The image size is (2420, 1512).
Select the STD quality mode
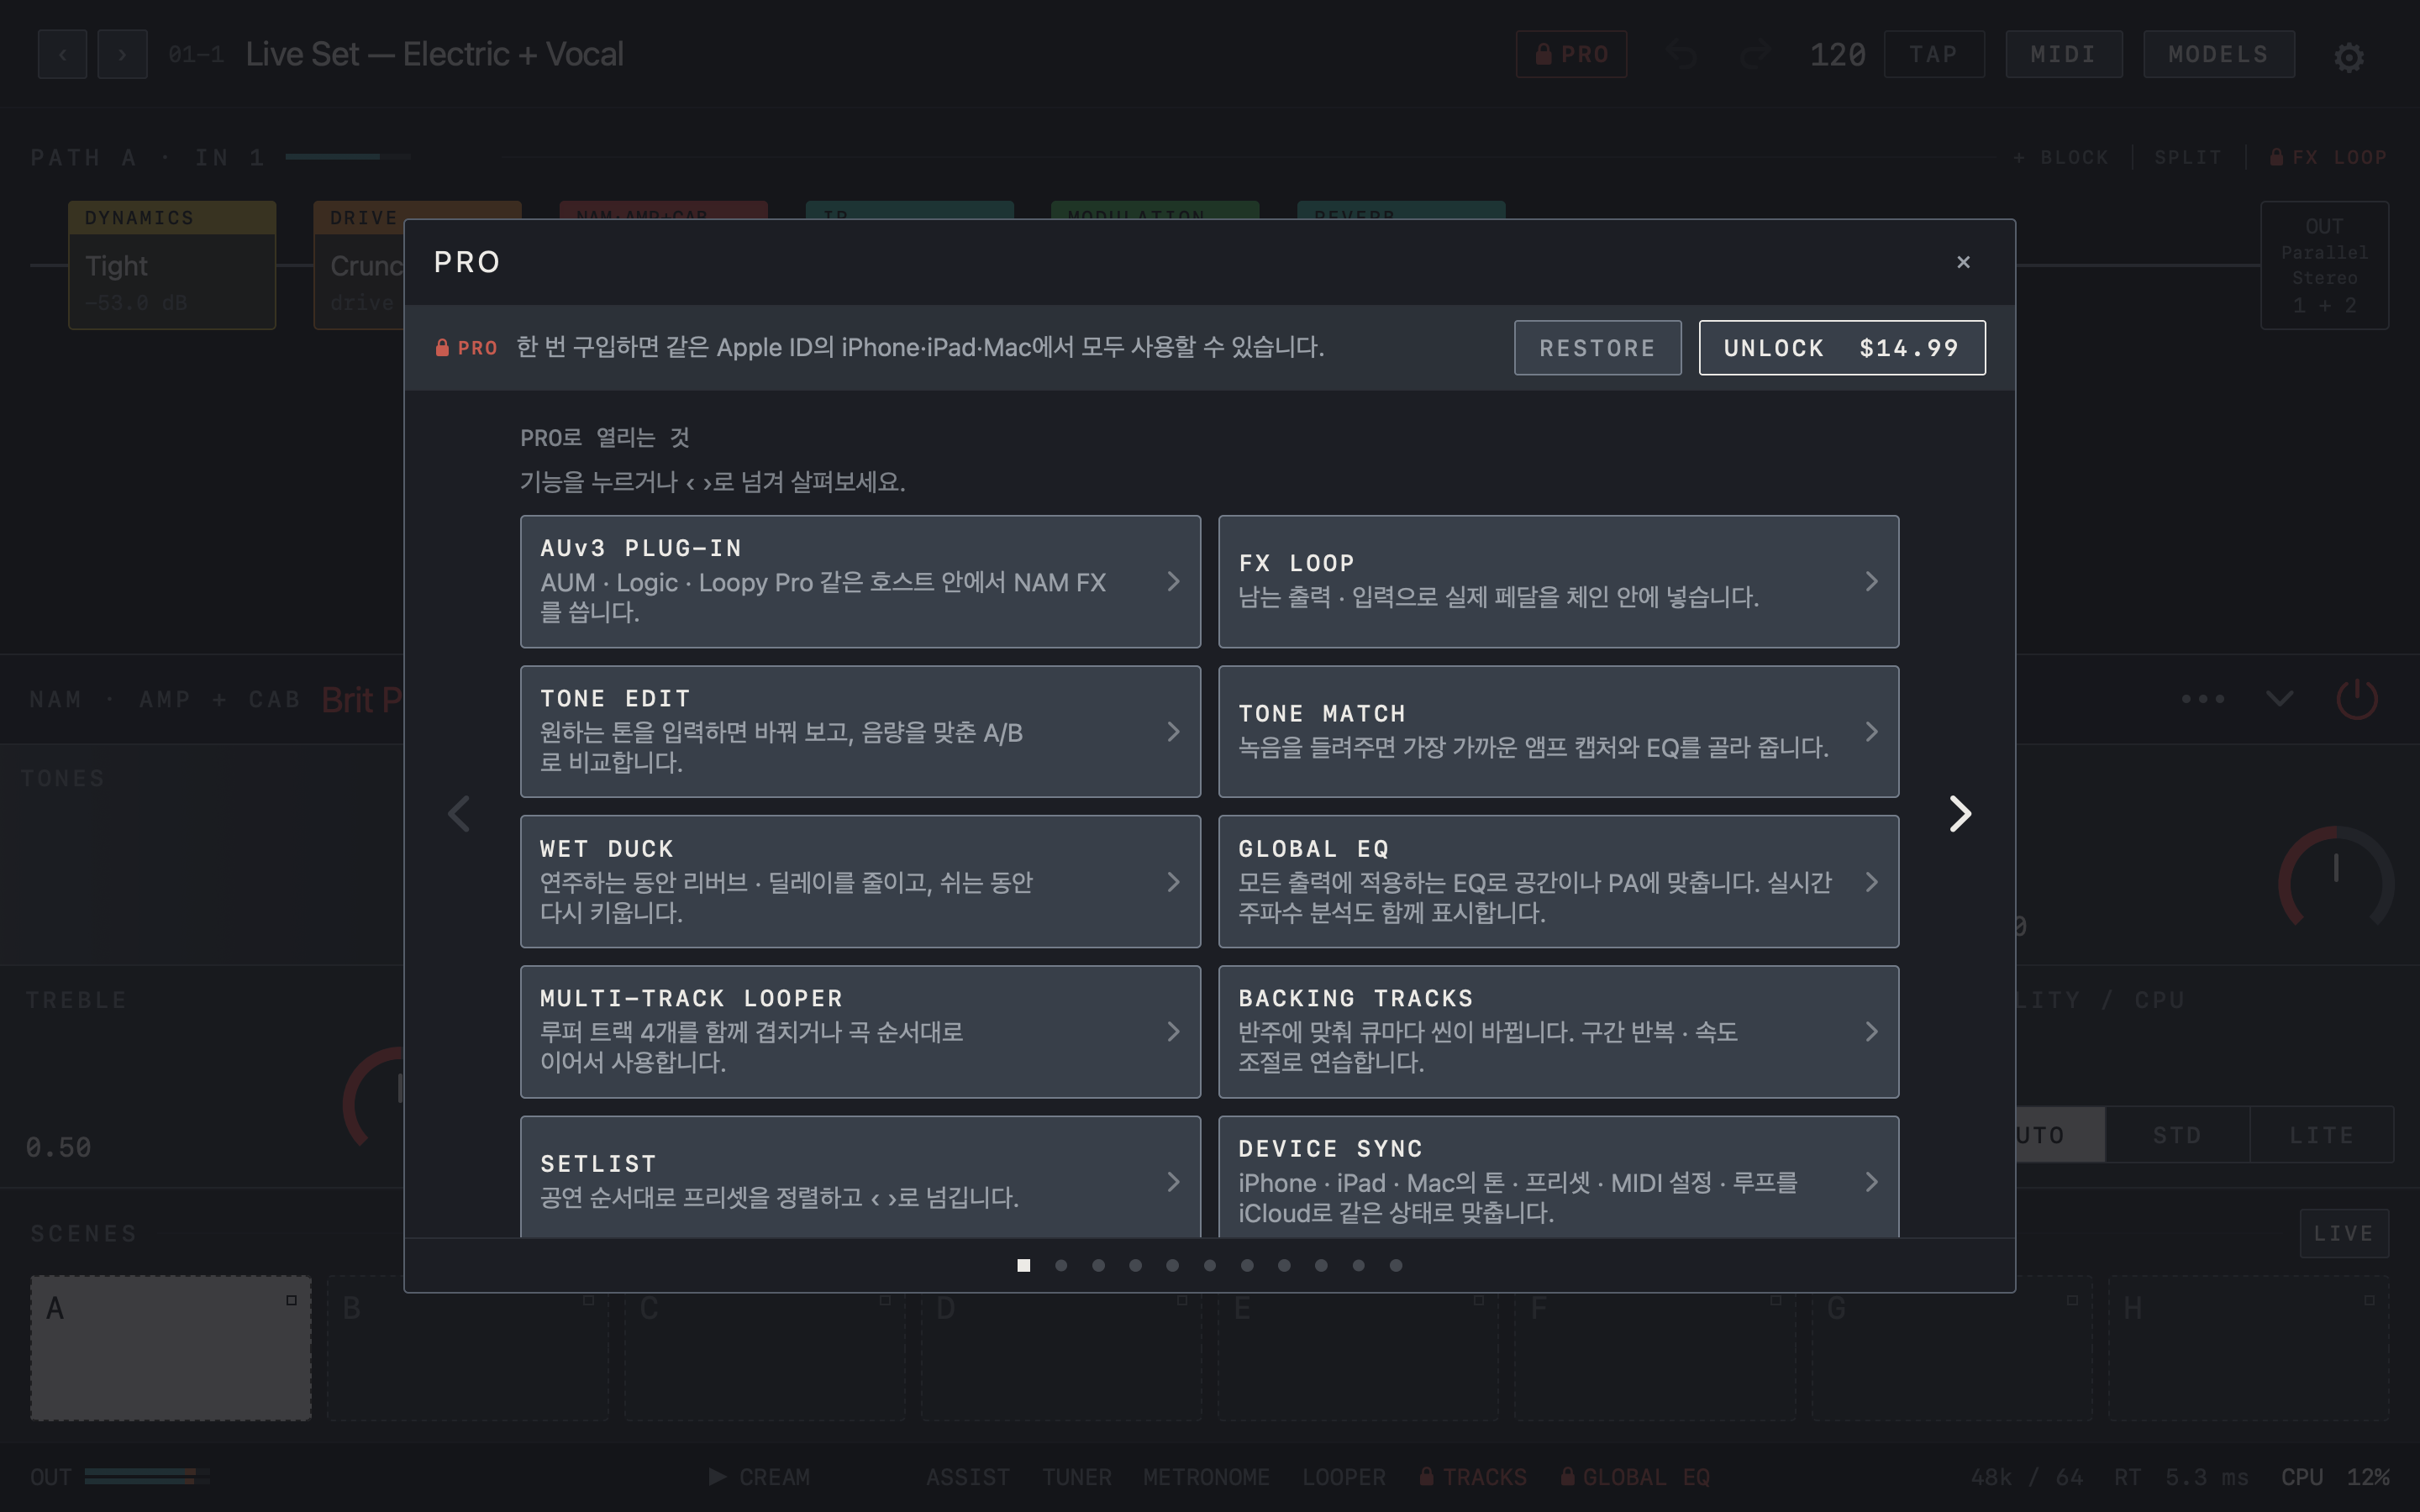[2177, 1135]
